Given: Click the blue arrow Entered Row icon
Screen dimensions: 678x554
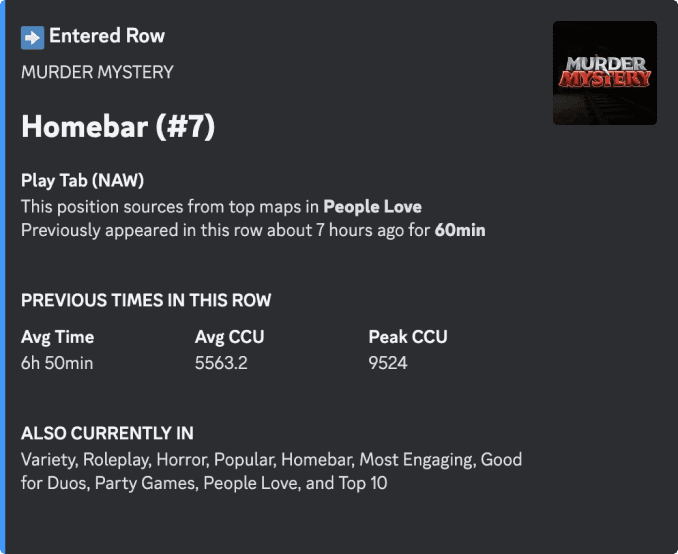Looking at the screenshot, I should [32, 38].
